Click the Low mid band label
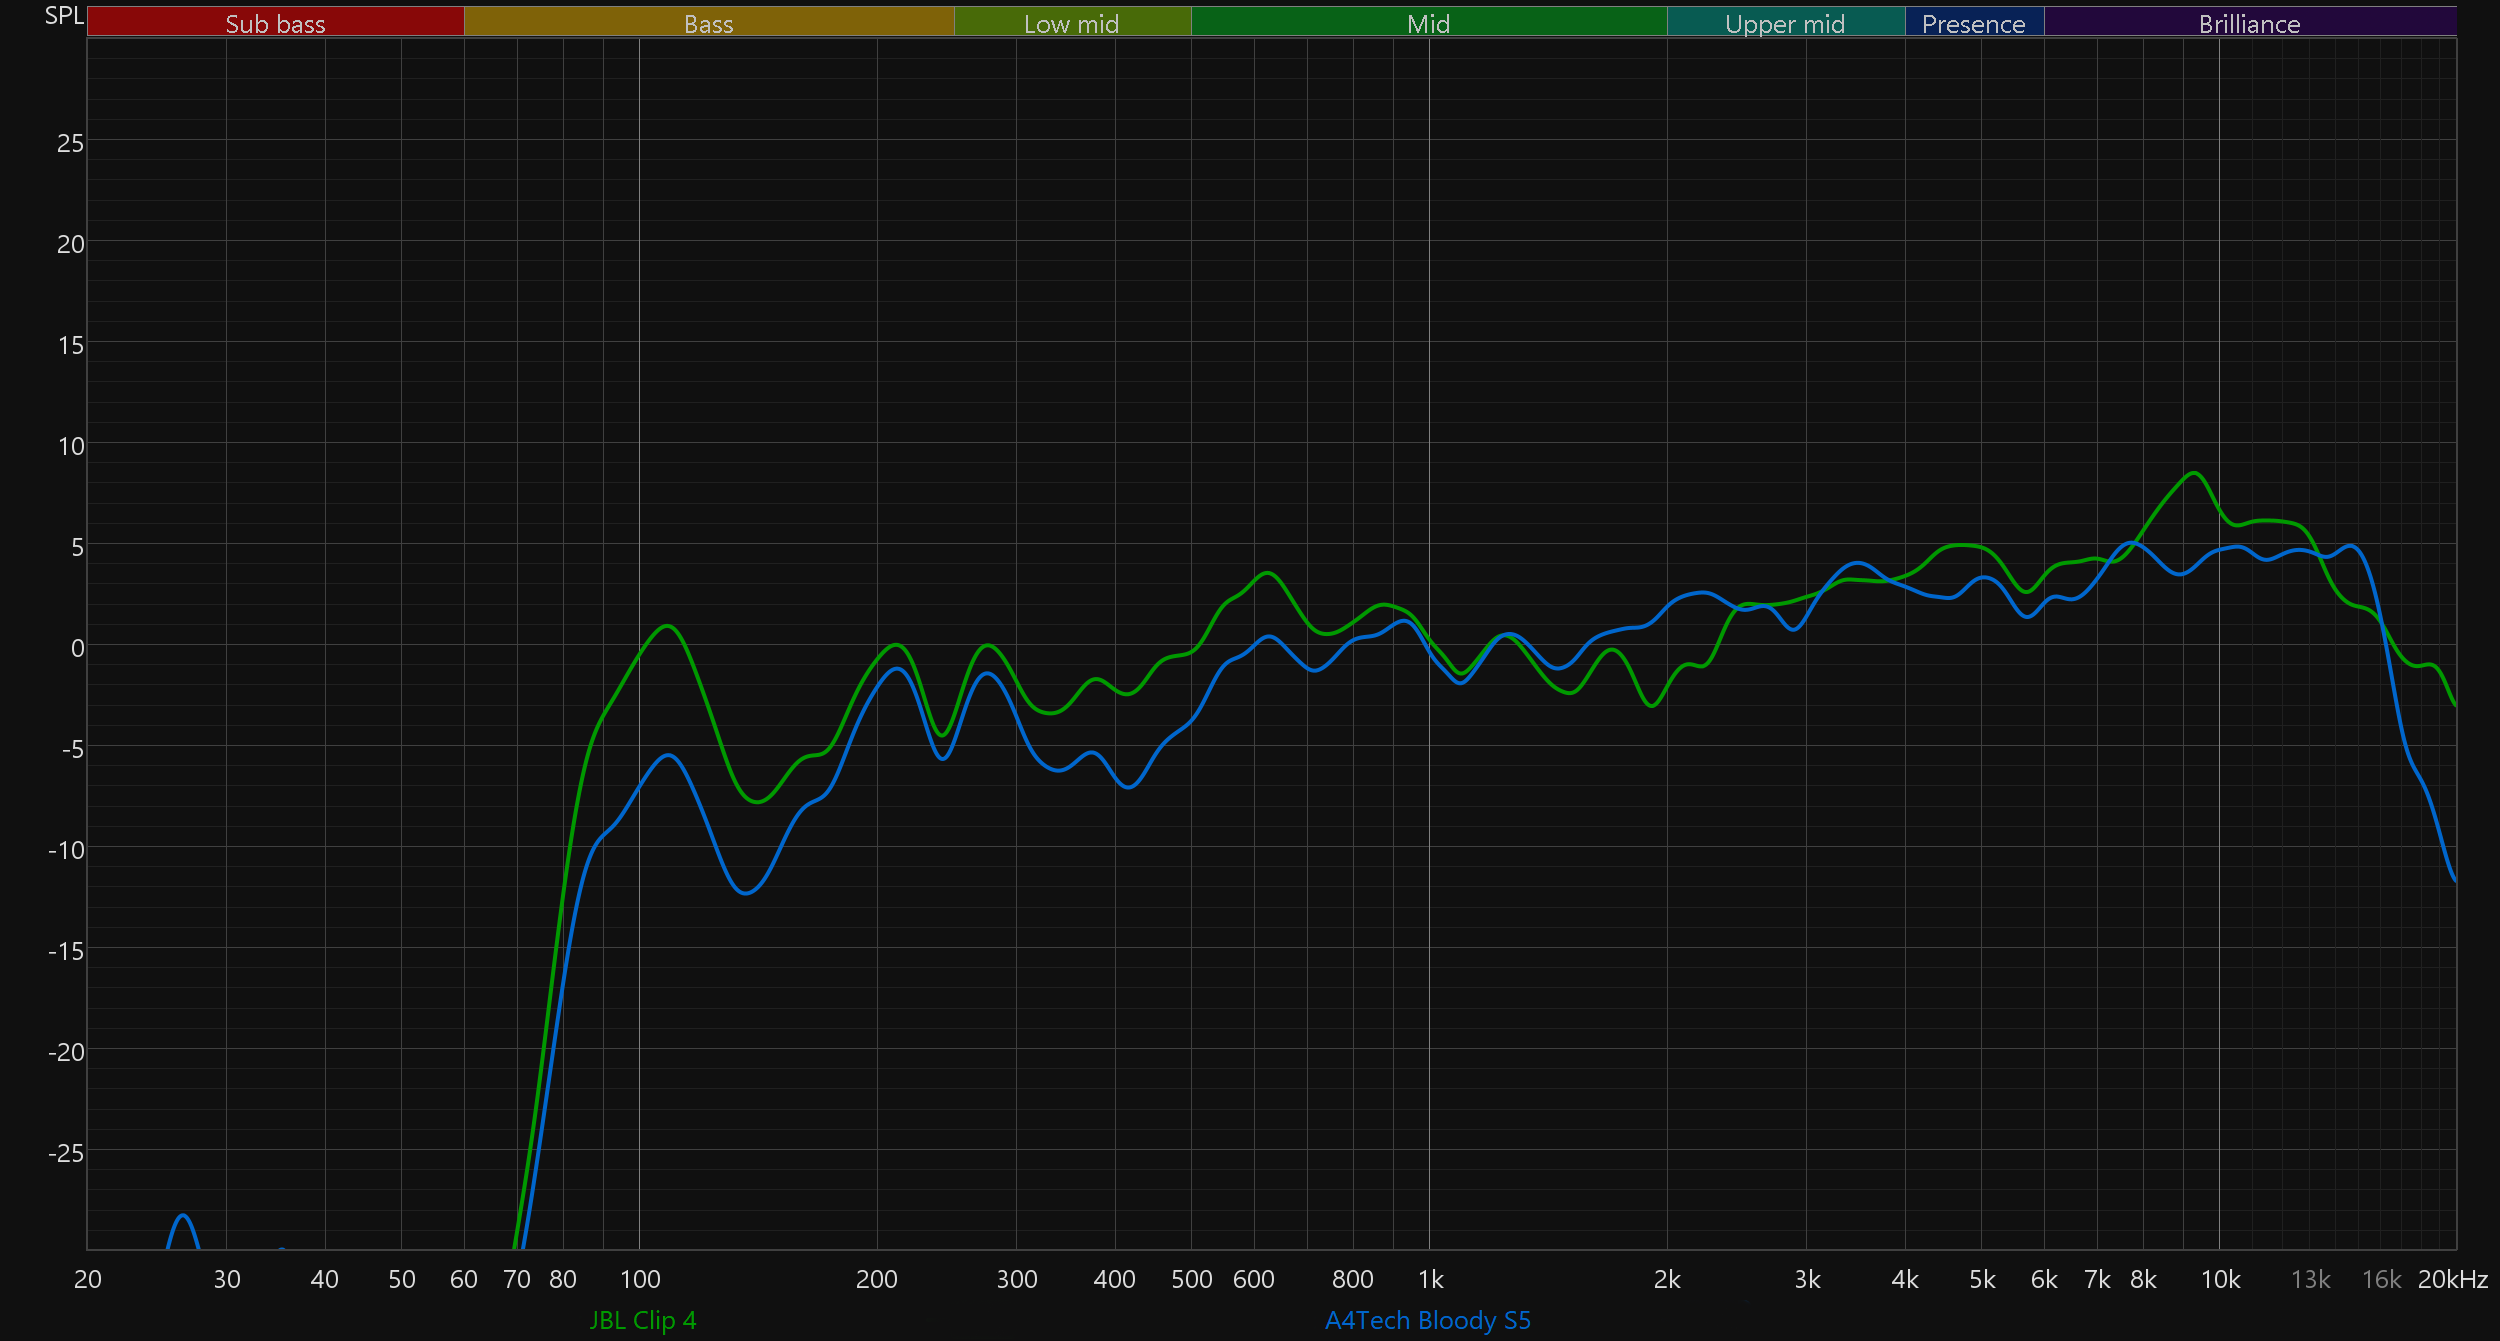The image size is (2500, 1341). click(x=1071, y=23)
